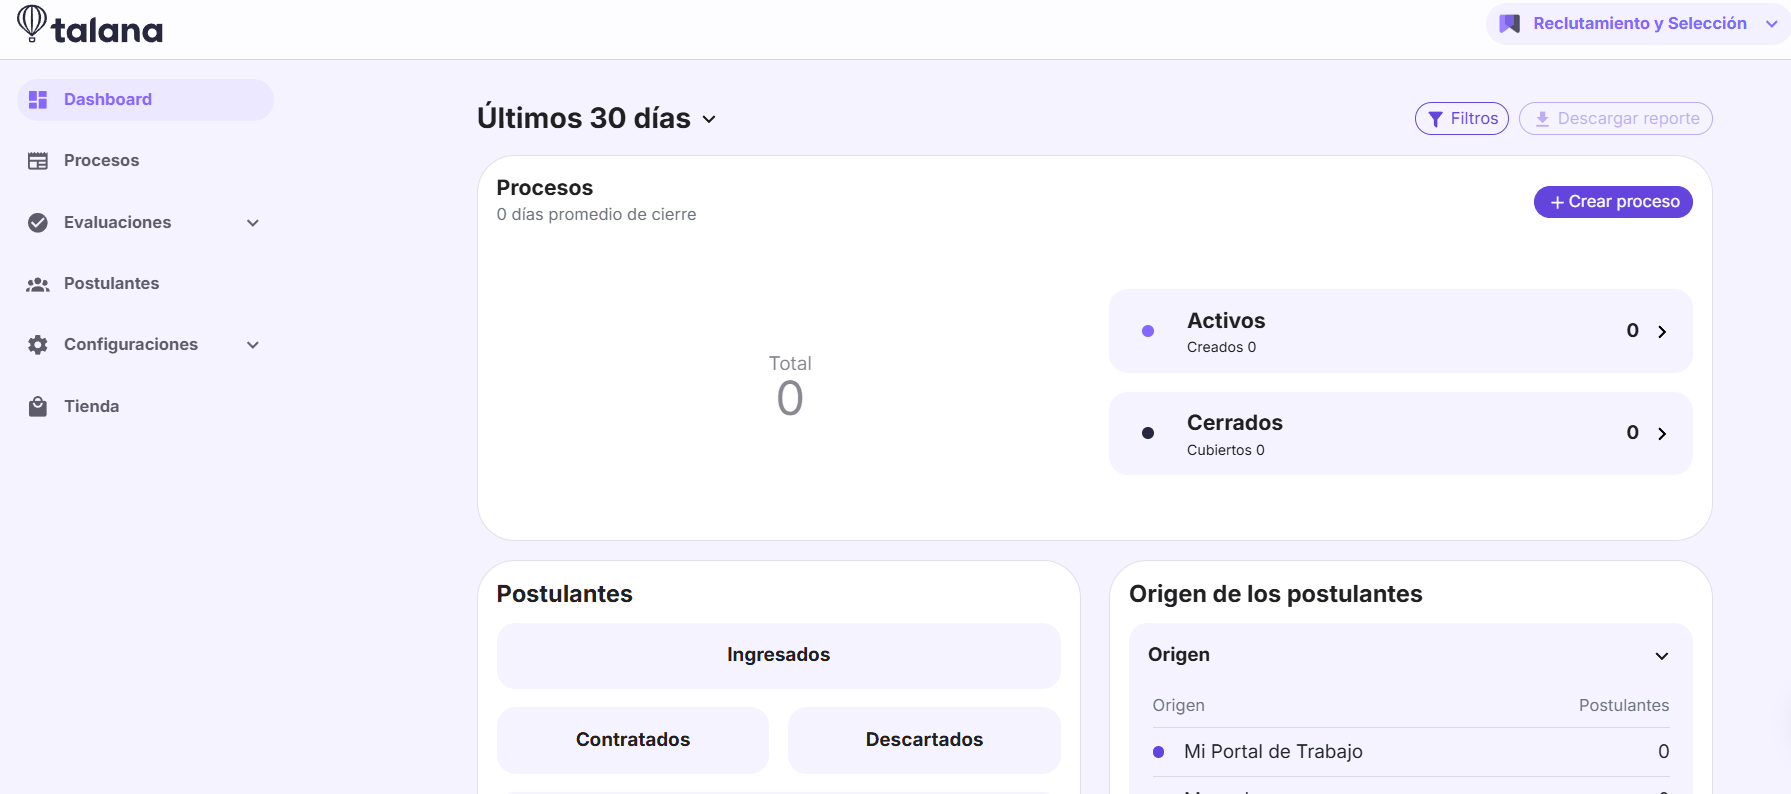This screenshot has width=1791, height=794.
Task: Click the Configuraciones gear icon
Action: point(38,345)
